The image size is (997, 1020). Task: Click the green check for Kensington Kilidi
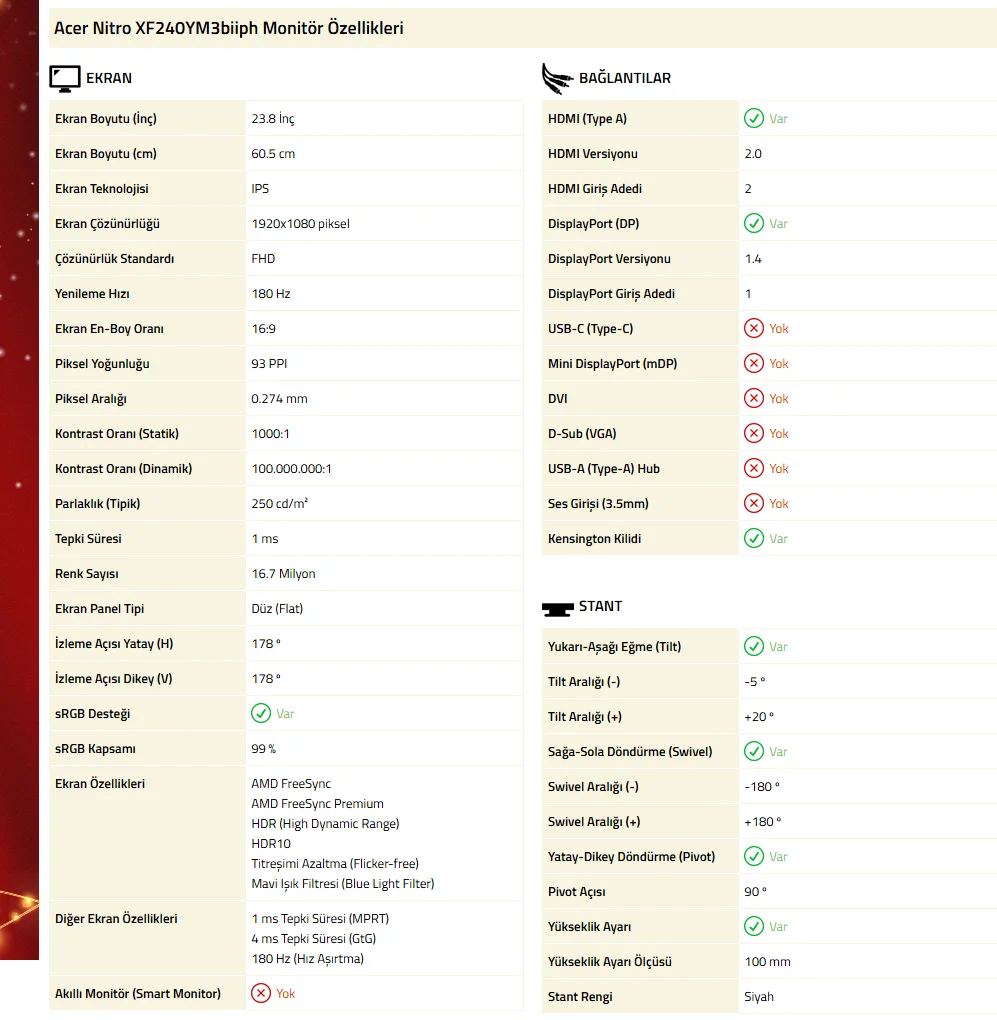[x=754, y=539]
